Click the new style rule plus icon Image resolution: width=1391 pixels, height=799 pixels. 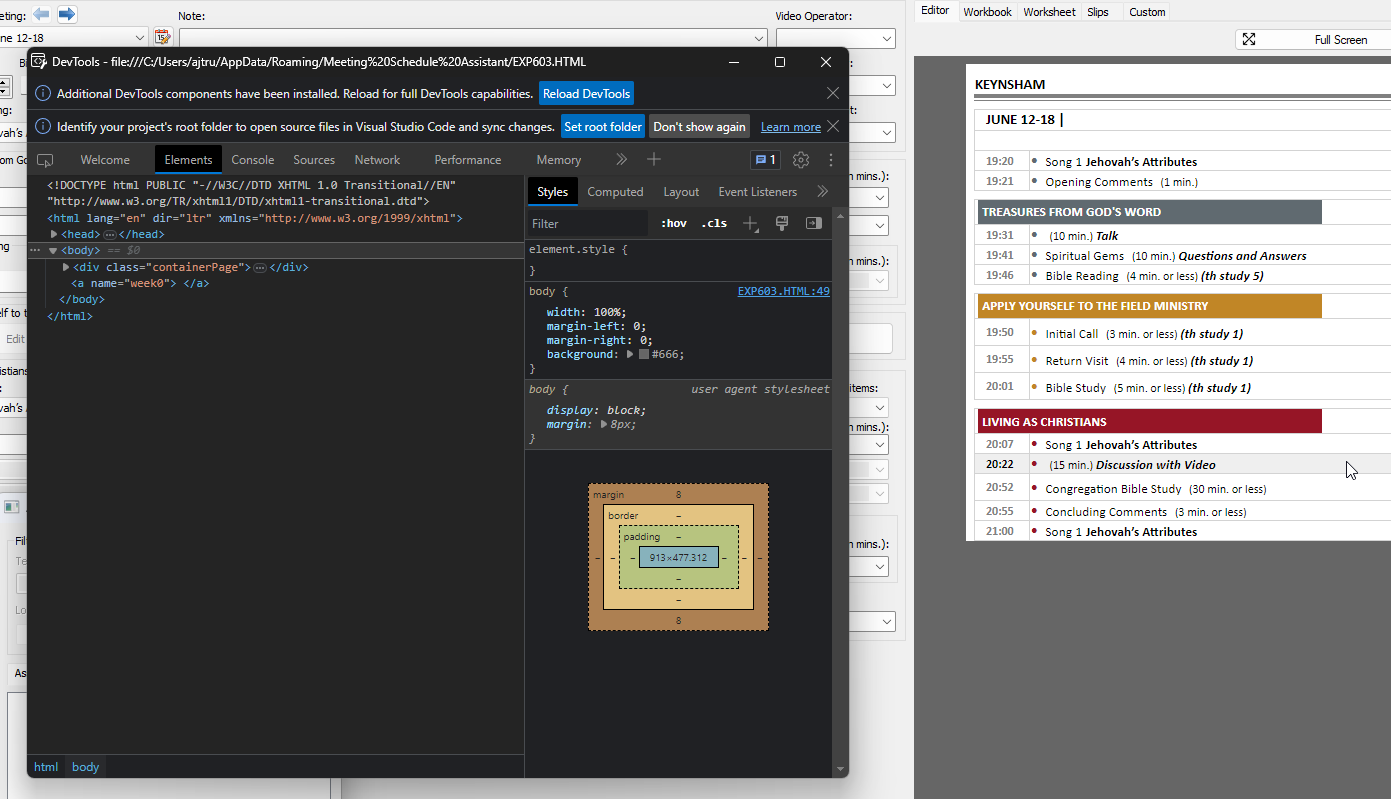coord(750,223)
